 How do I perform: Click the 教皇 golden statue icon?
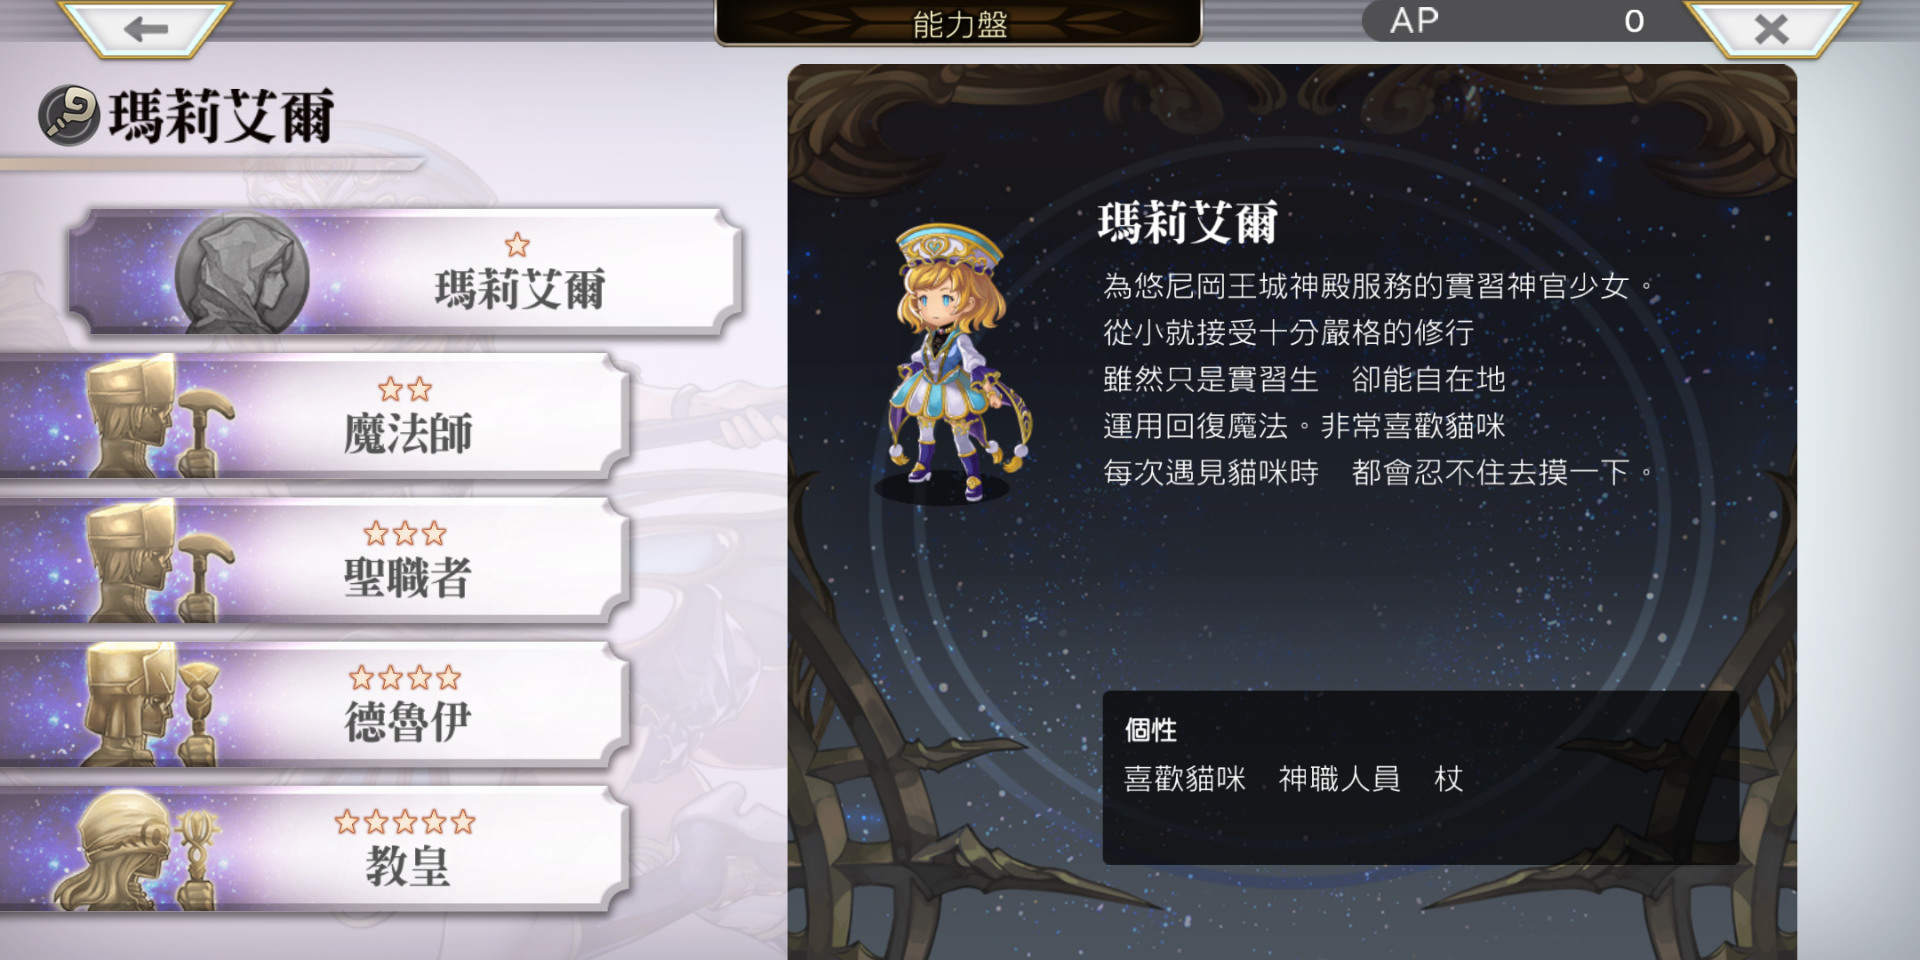138,850
